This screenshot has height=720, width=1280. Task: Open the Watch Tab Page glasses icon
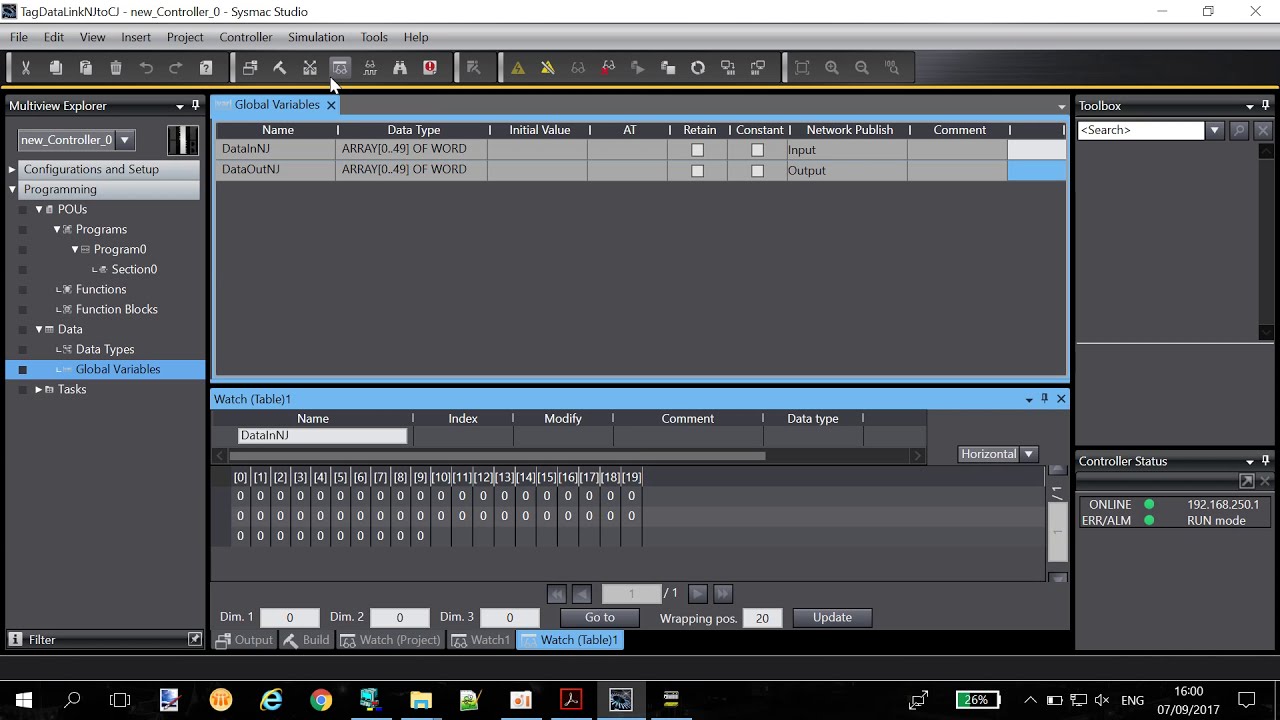tap(340, 68)
